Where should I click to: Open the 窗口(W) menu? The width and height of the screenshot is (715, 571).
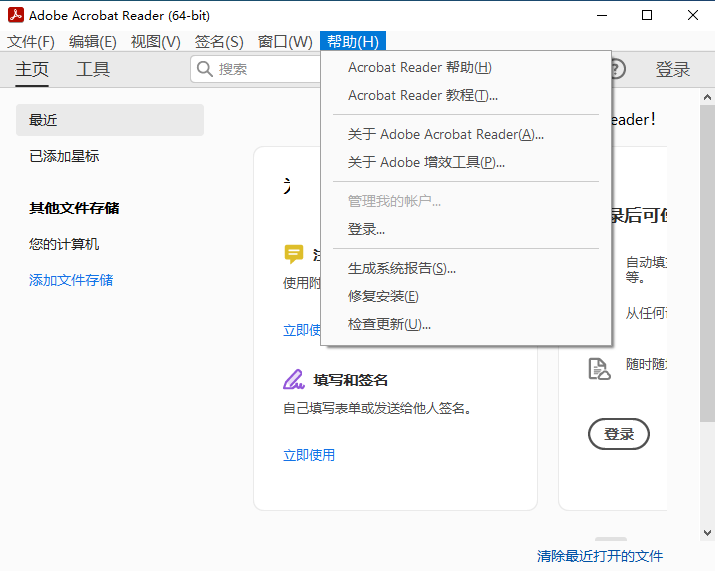click(x=285, y=42)
